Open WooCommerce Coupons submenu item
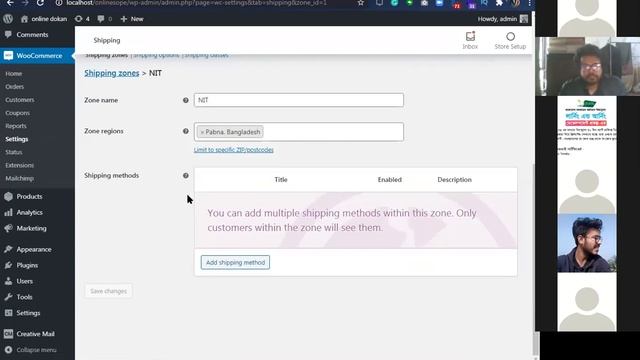 (x=18, y=113)
